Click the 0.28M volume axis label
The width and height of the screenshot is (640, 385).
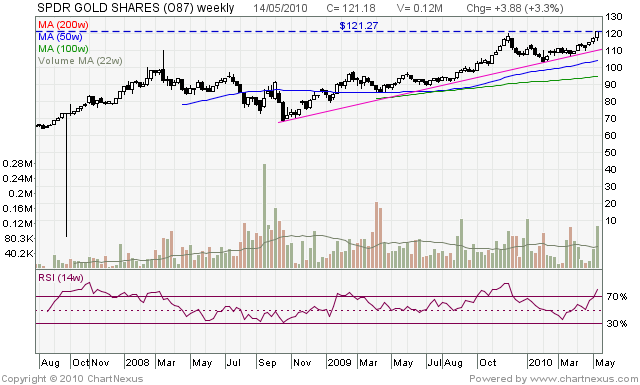pyautogui.click(x=18, y=164)
